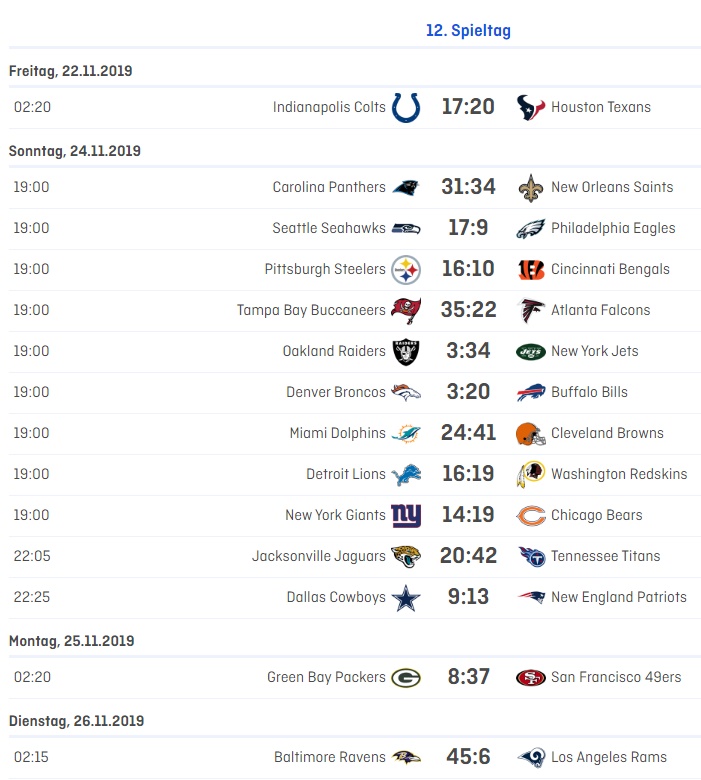
Task: Open the 45:6 Ravens–Rams score
Action: pos(468,757)
